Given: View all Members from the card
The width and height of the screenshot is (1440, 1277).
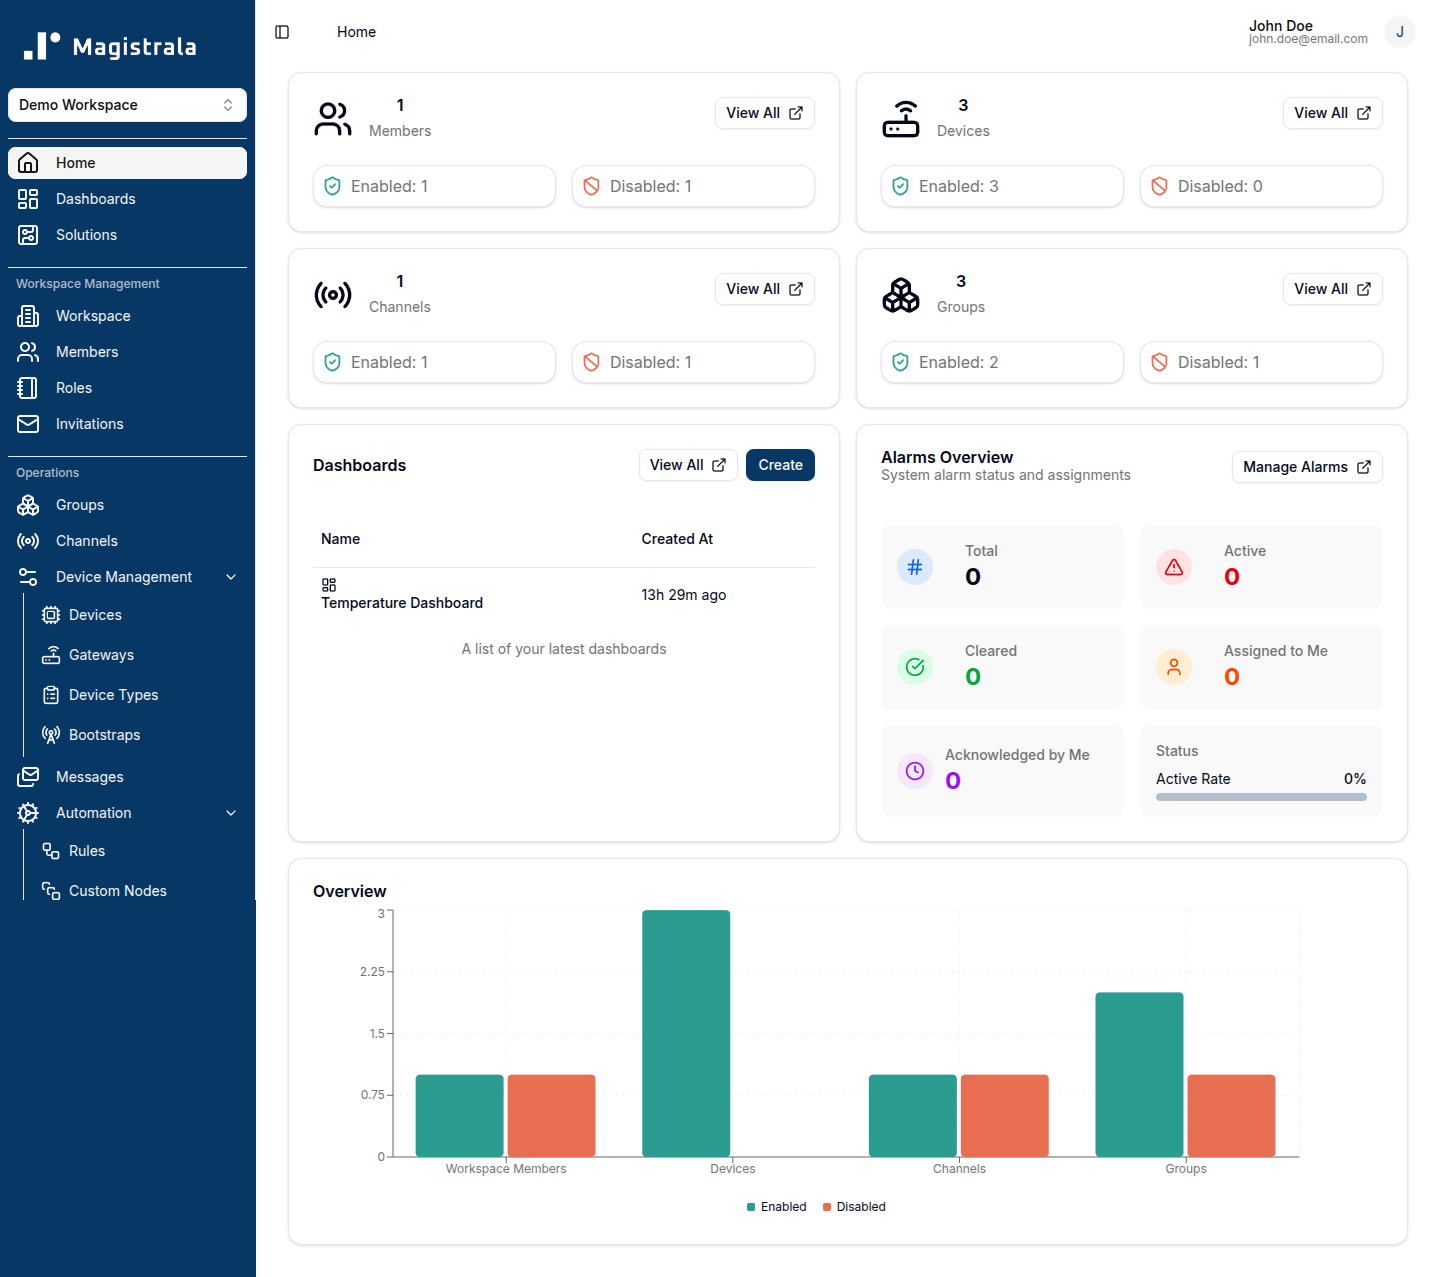Looking at the screenshot, I should [x=764, y=113].
